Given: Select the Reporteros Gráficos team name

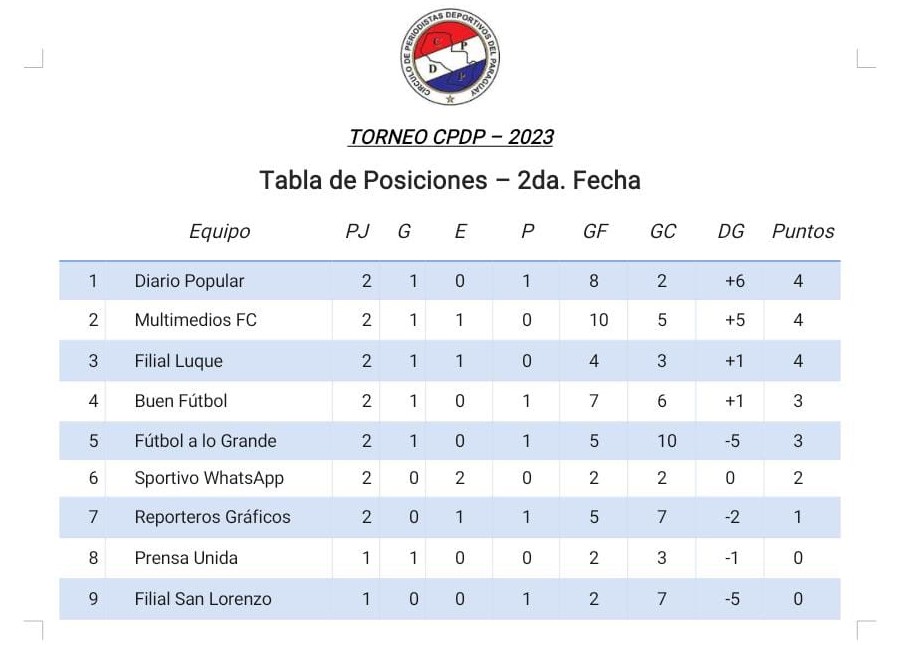Looking at the screenshot, I should coord(212,517).
